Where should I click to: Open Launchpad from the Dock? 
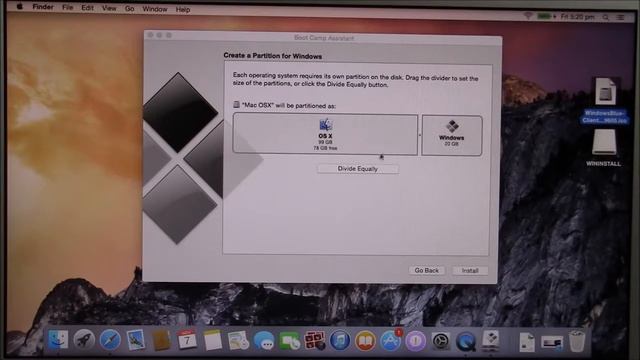tap(84, 340)
